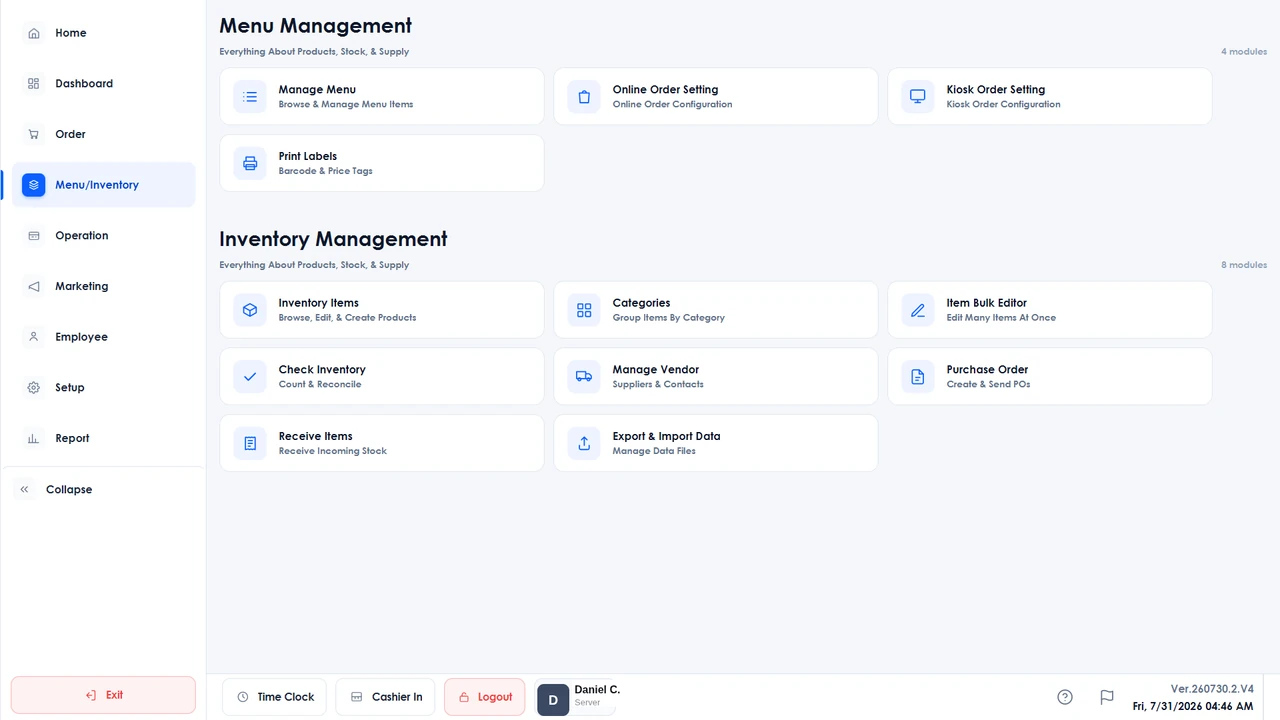Click the Marketing megaphone icon
This screenshot has height=720, width=1280.
tap(34, 286)
